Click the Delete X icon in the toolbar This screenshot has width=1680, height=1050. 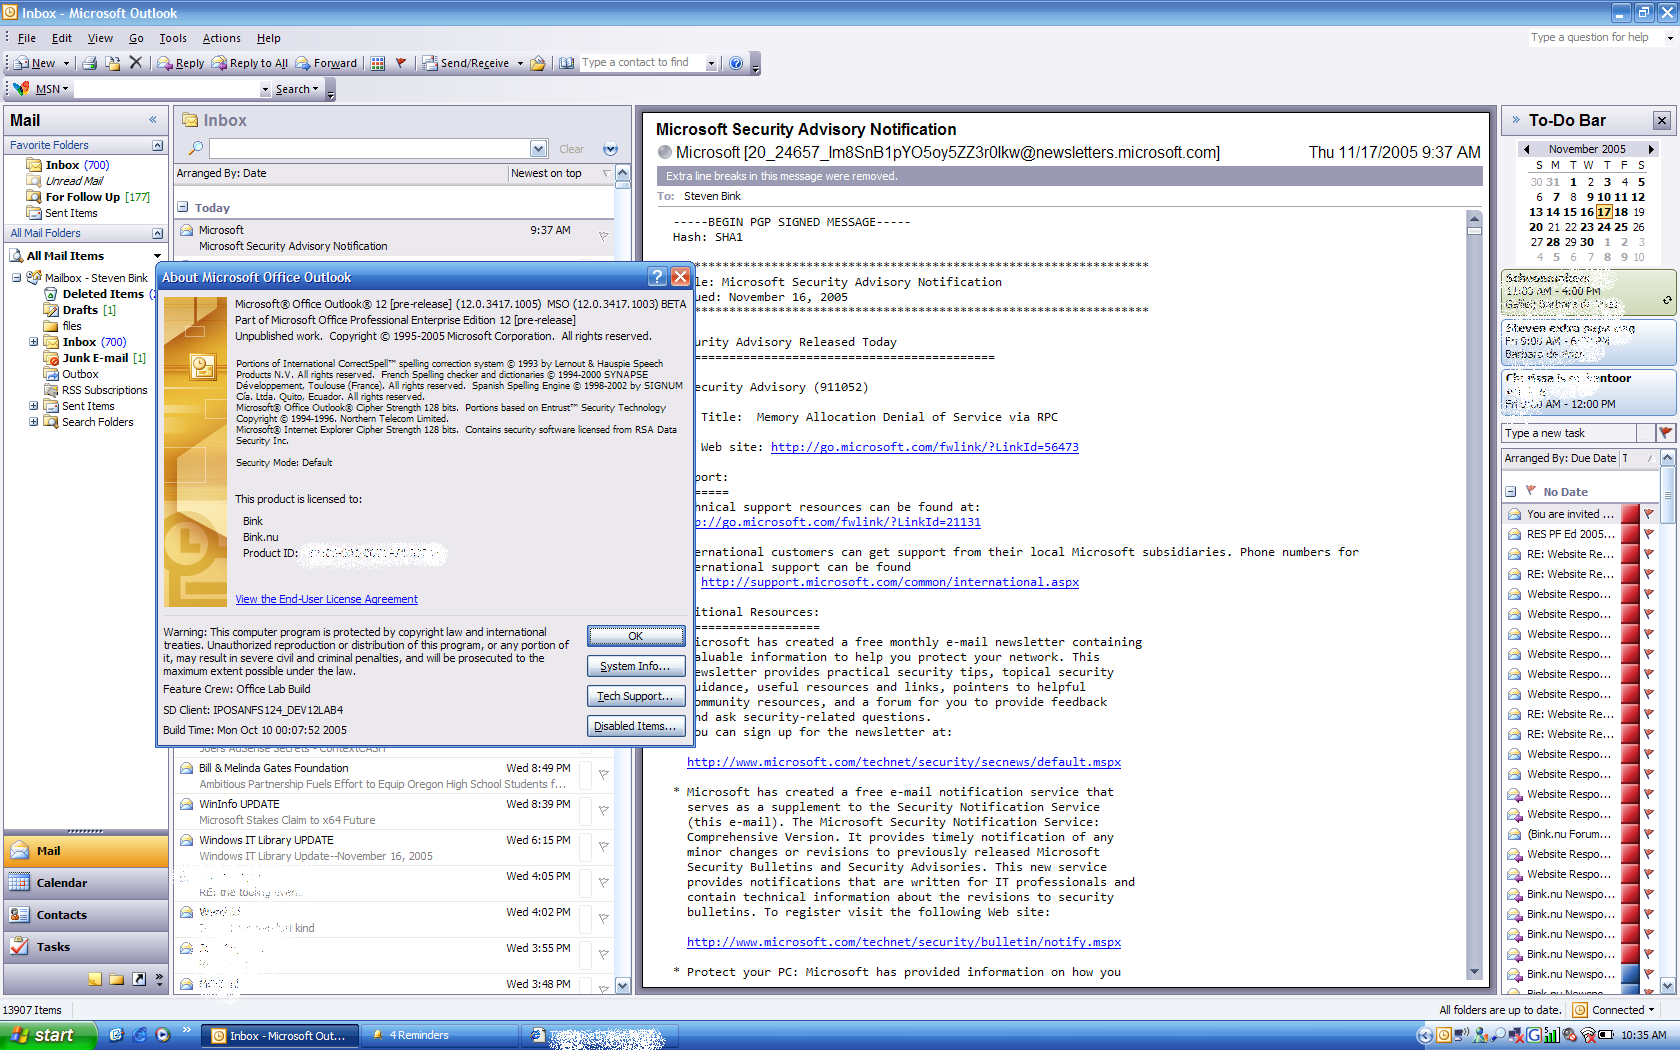[136, 63]
